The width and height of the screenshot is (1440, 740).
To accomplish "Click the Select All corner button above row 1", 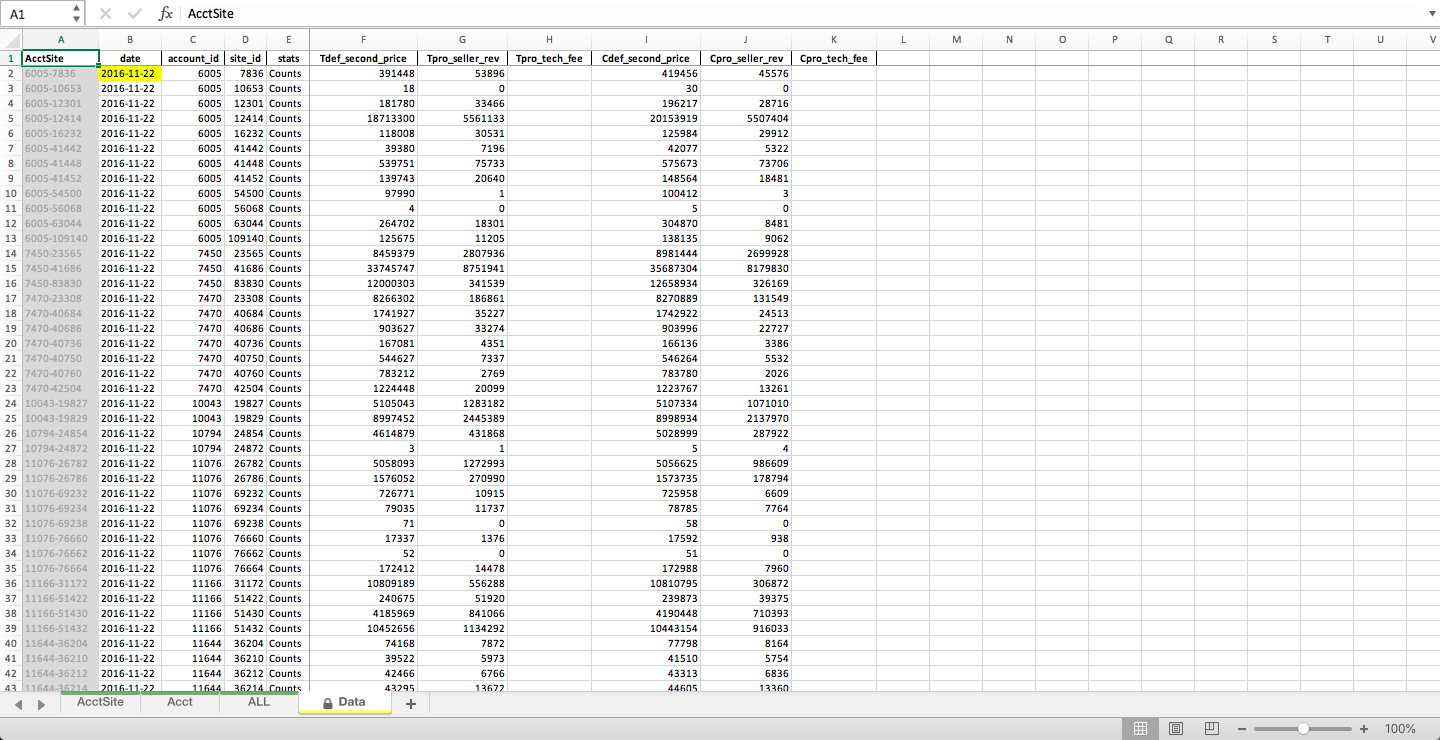I will click(x=10, y=40).
